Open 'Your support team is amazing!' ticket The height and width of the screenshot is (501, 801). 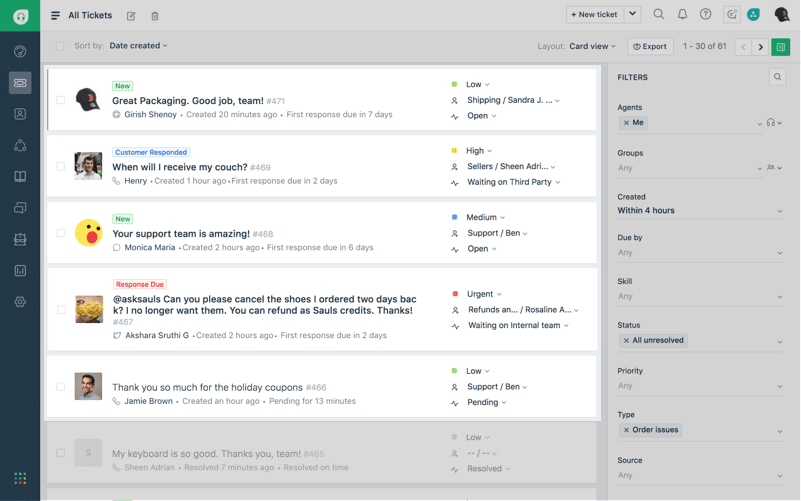[x=180, y=234]
